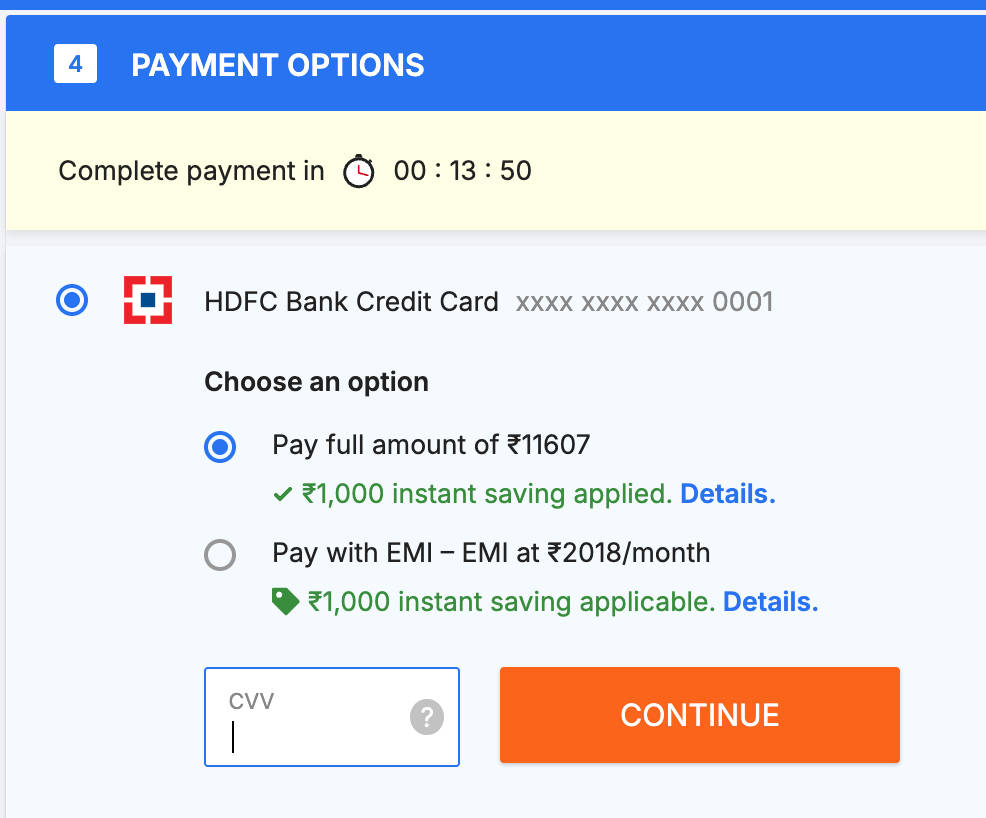Click the green checkmark saving icon

pos(283,494)
